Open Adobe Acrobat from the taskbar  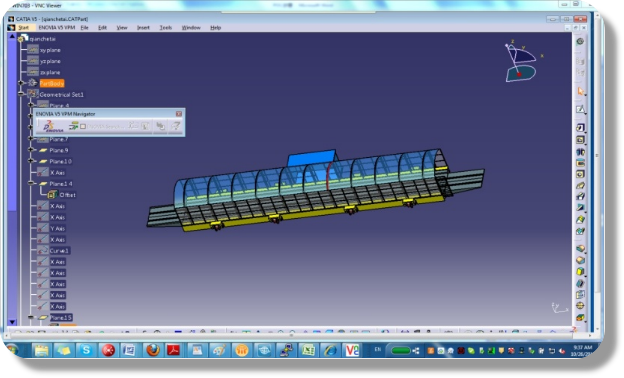(x=174, y=350)
